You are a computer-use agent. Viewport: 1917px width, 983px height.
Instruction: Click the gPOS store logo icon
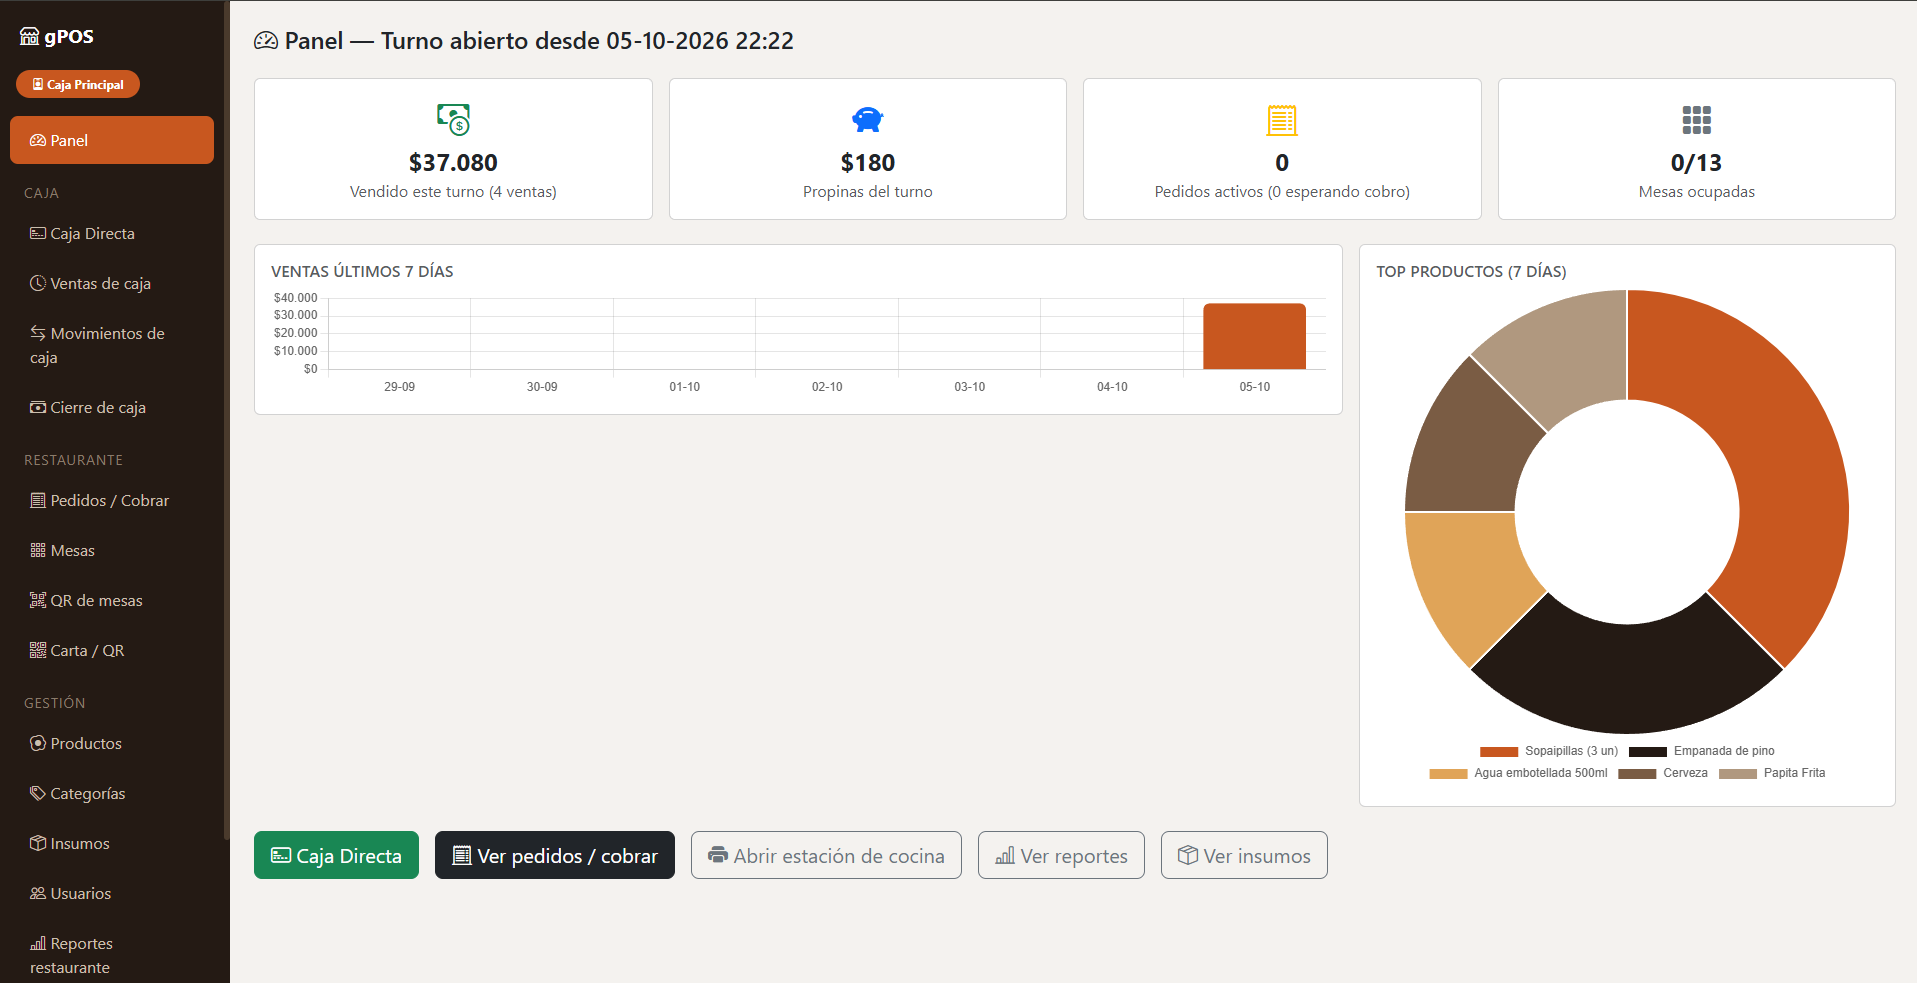[29, 37]
